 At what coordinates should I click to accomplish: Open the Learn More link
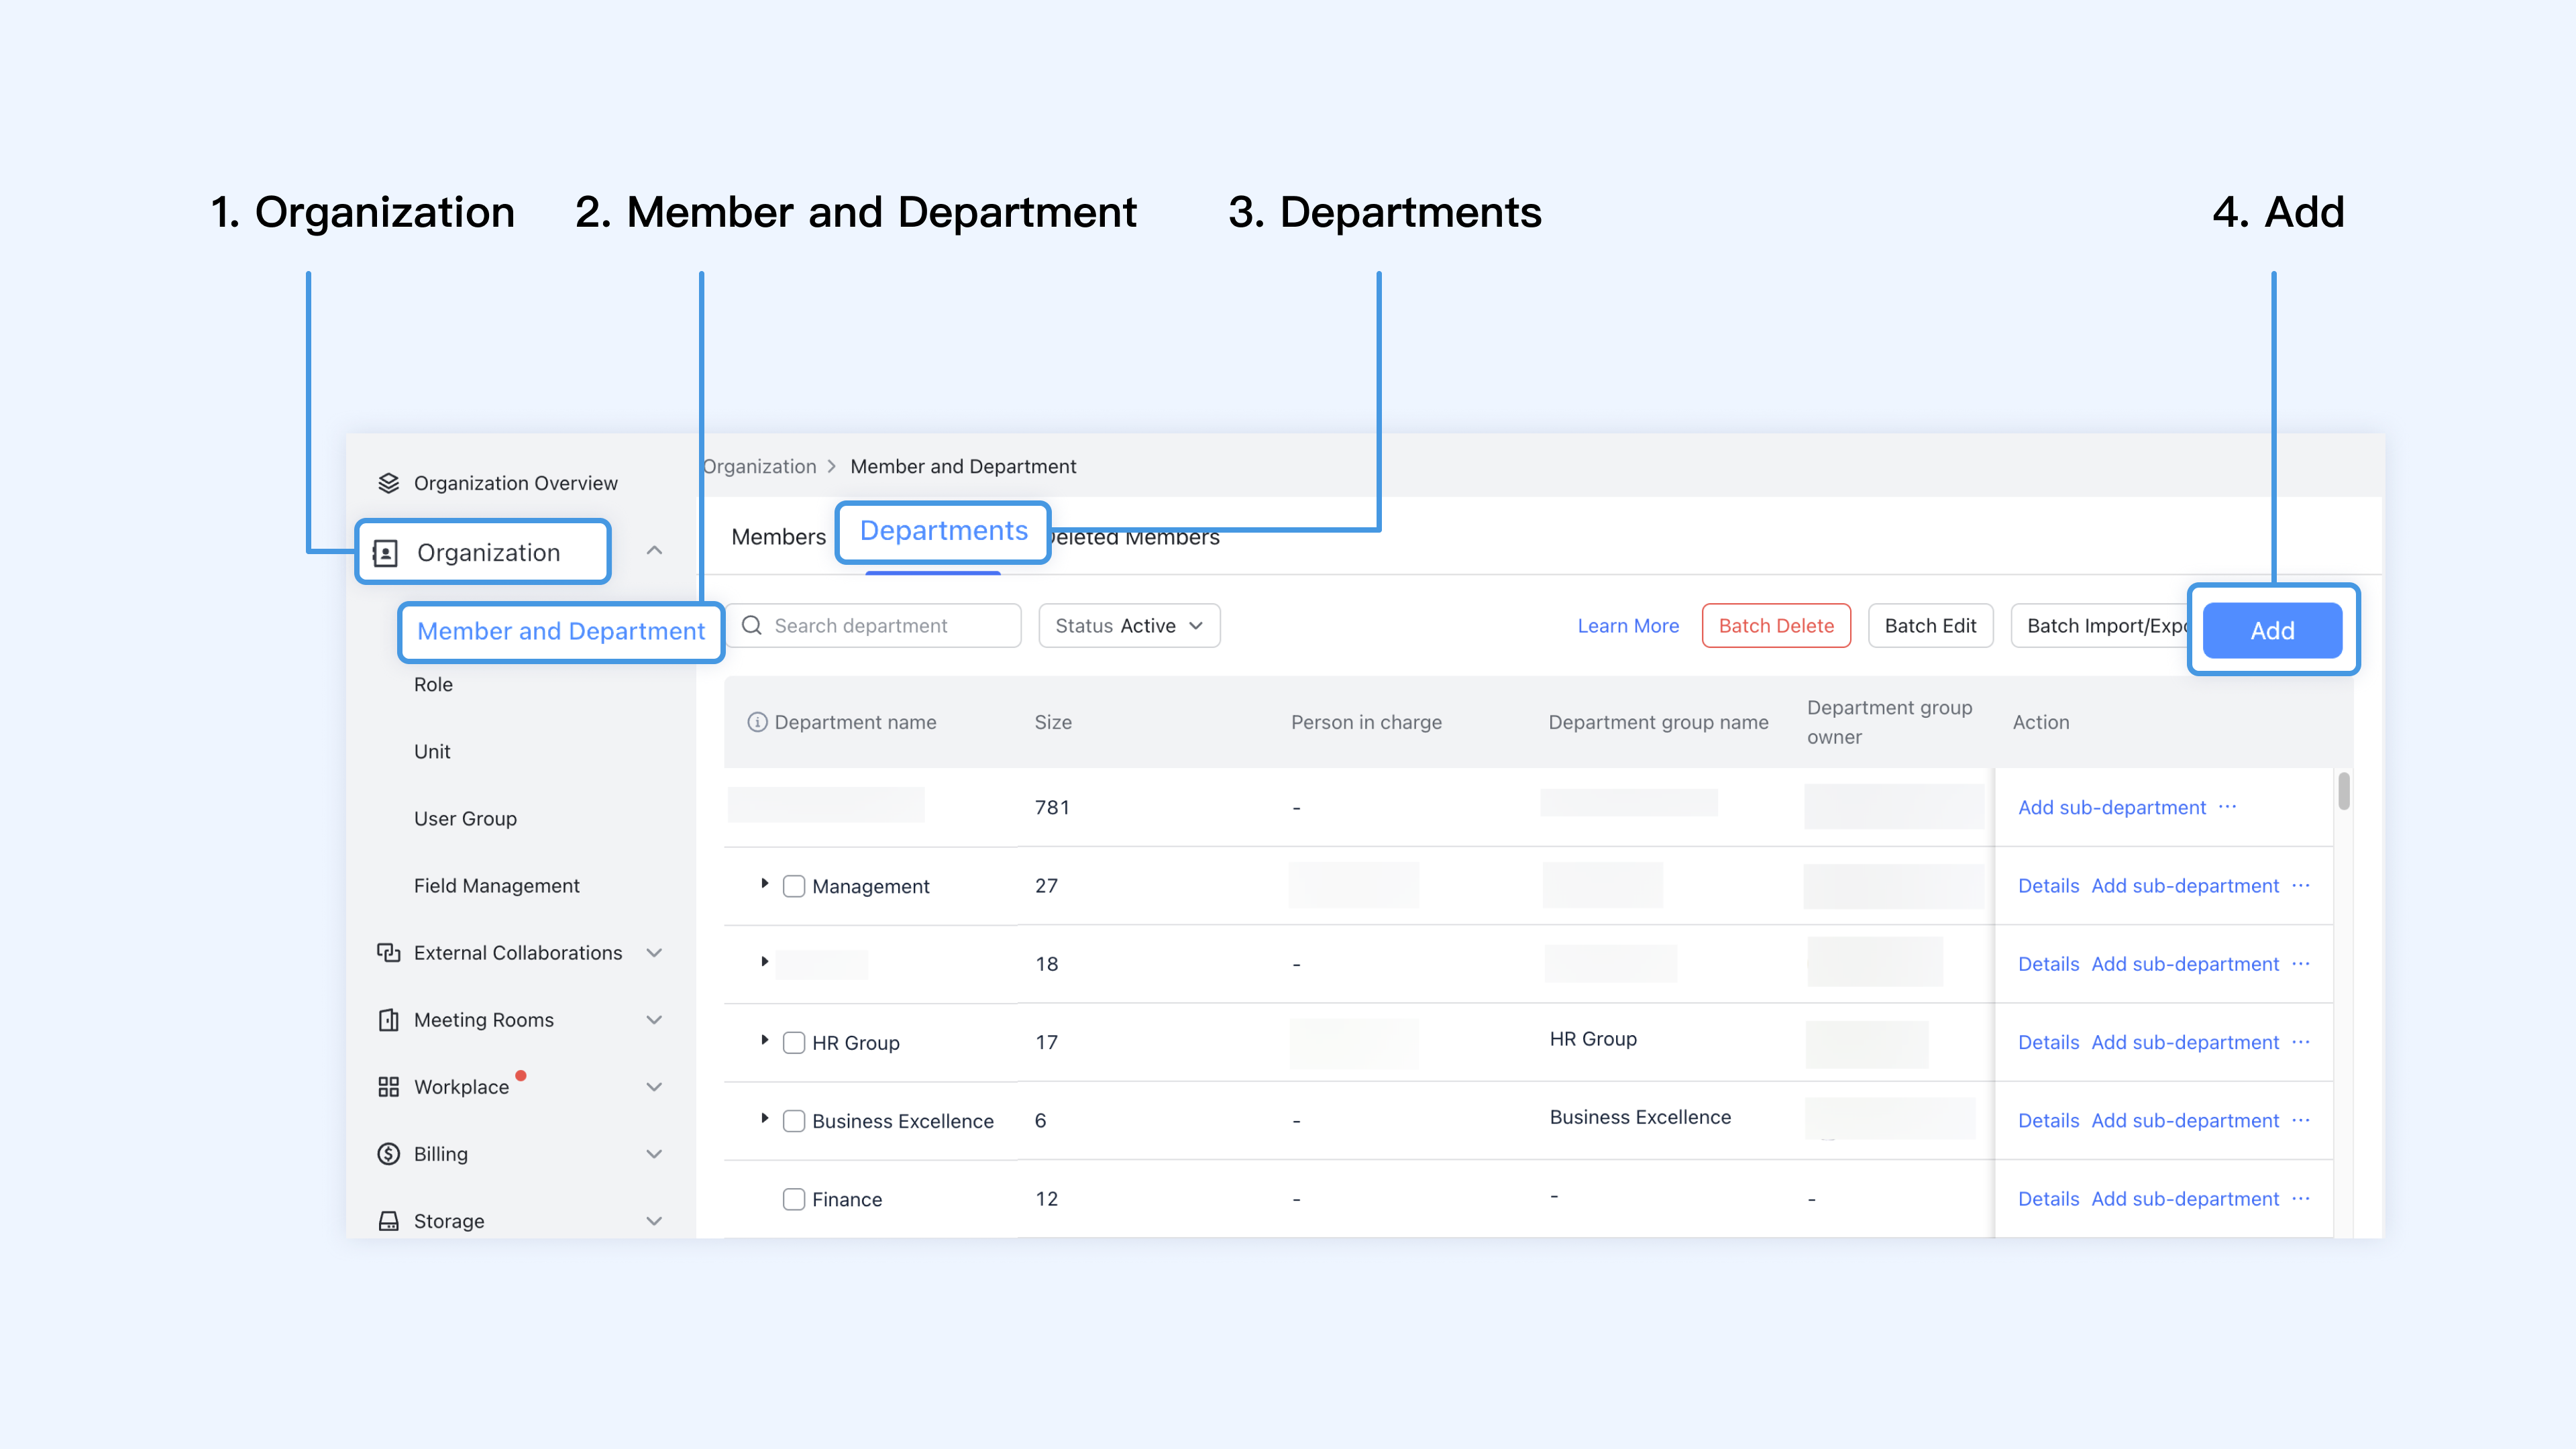(x=1628, y=626)
